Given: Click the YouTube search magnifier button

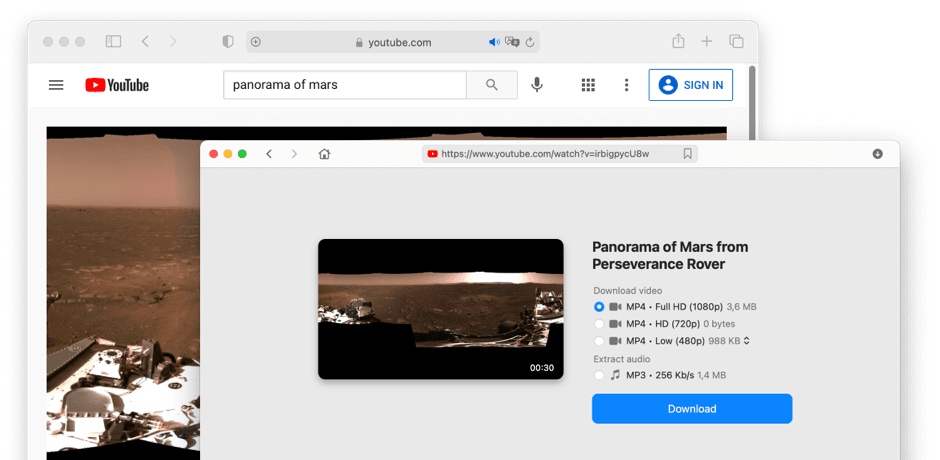Looking at the screenshot, I should (x=492, y=85).
